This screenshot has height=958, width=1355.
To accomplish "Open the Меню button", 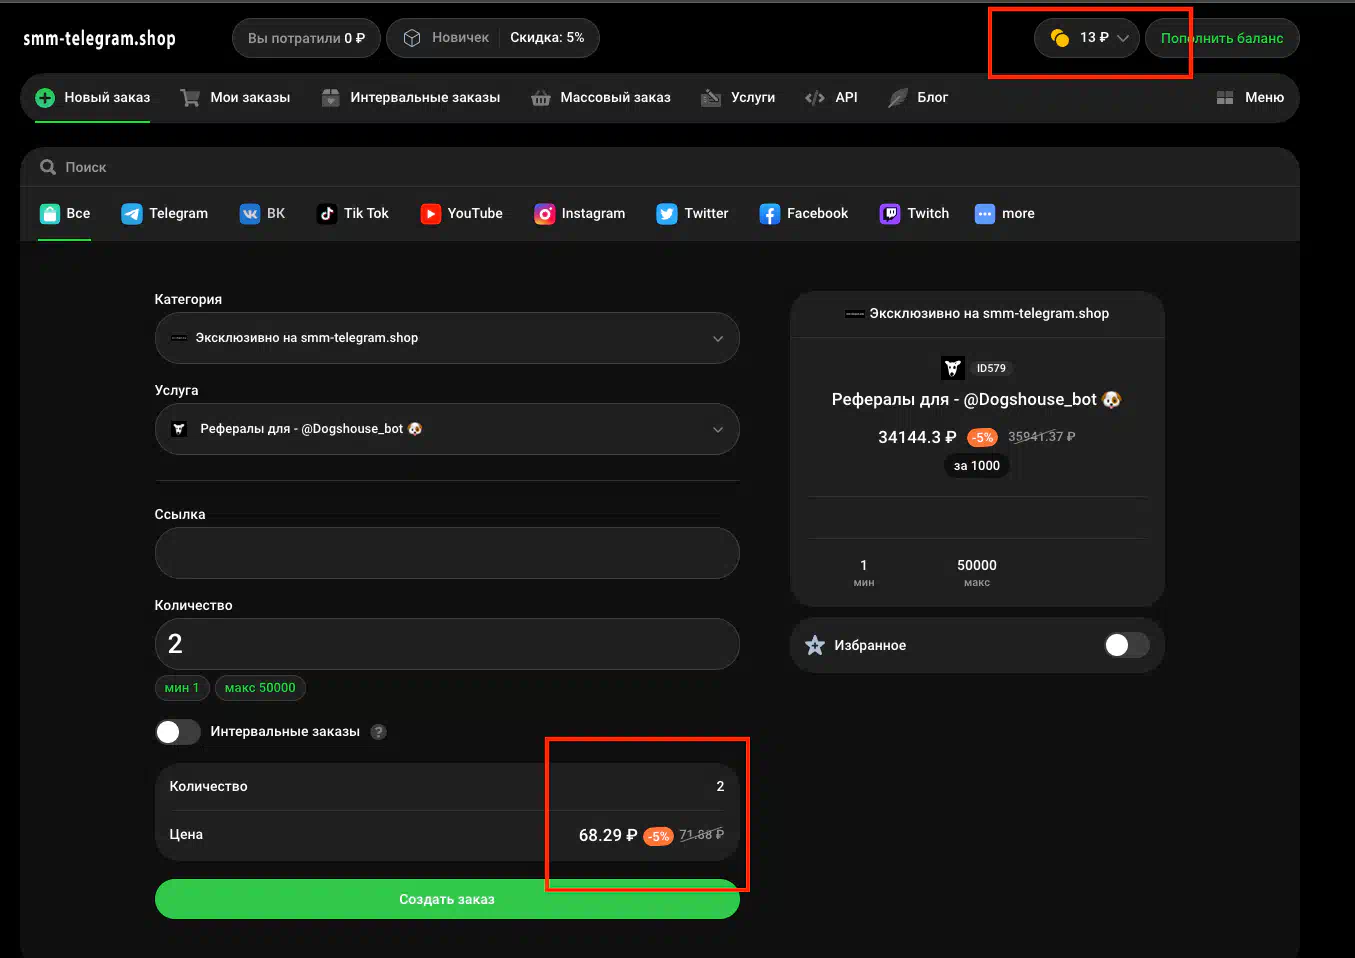I will (x=1250, y=98).
